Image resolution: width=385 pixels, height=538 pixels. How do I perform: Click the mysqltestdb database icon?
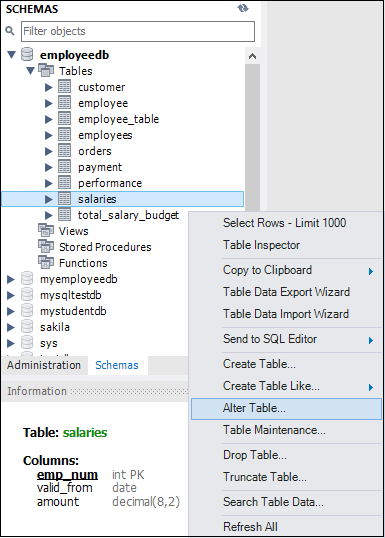point(27,294)
